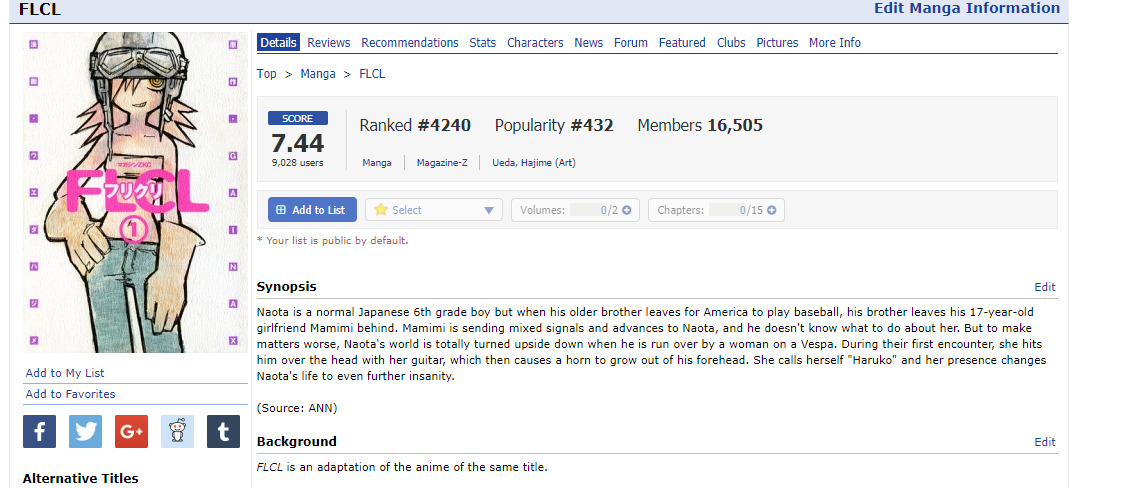Share via the Google Plus icon
Image resolution: width=1134 pixels, height=488 pixels.
tap(131, 432)
